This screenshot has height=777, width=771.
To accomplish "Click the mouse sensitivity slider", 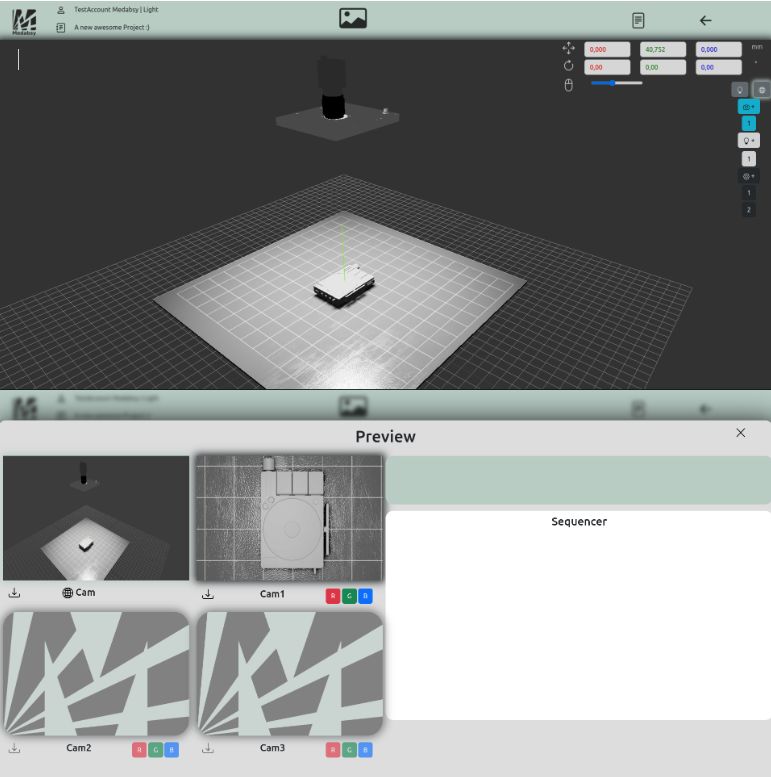I will click(616, 83).
